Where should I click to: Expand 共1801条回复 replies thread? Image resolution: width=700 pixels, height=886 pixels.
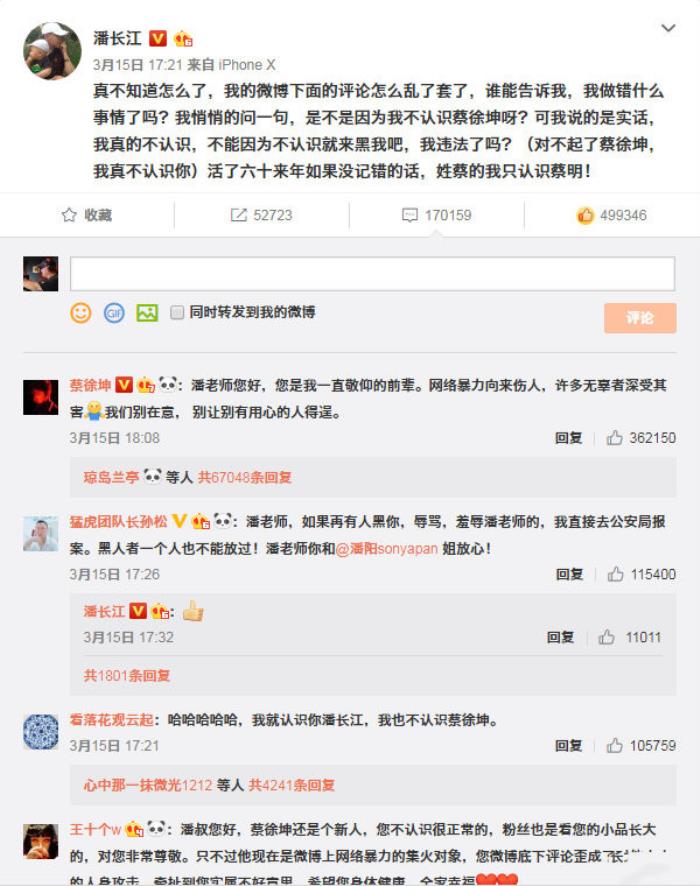coord(127,675)
